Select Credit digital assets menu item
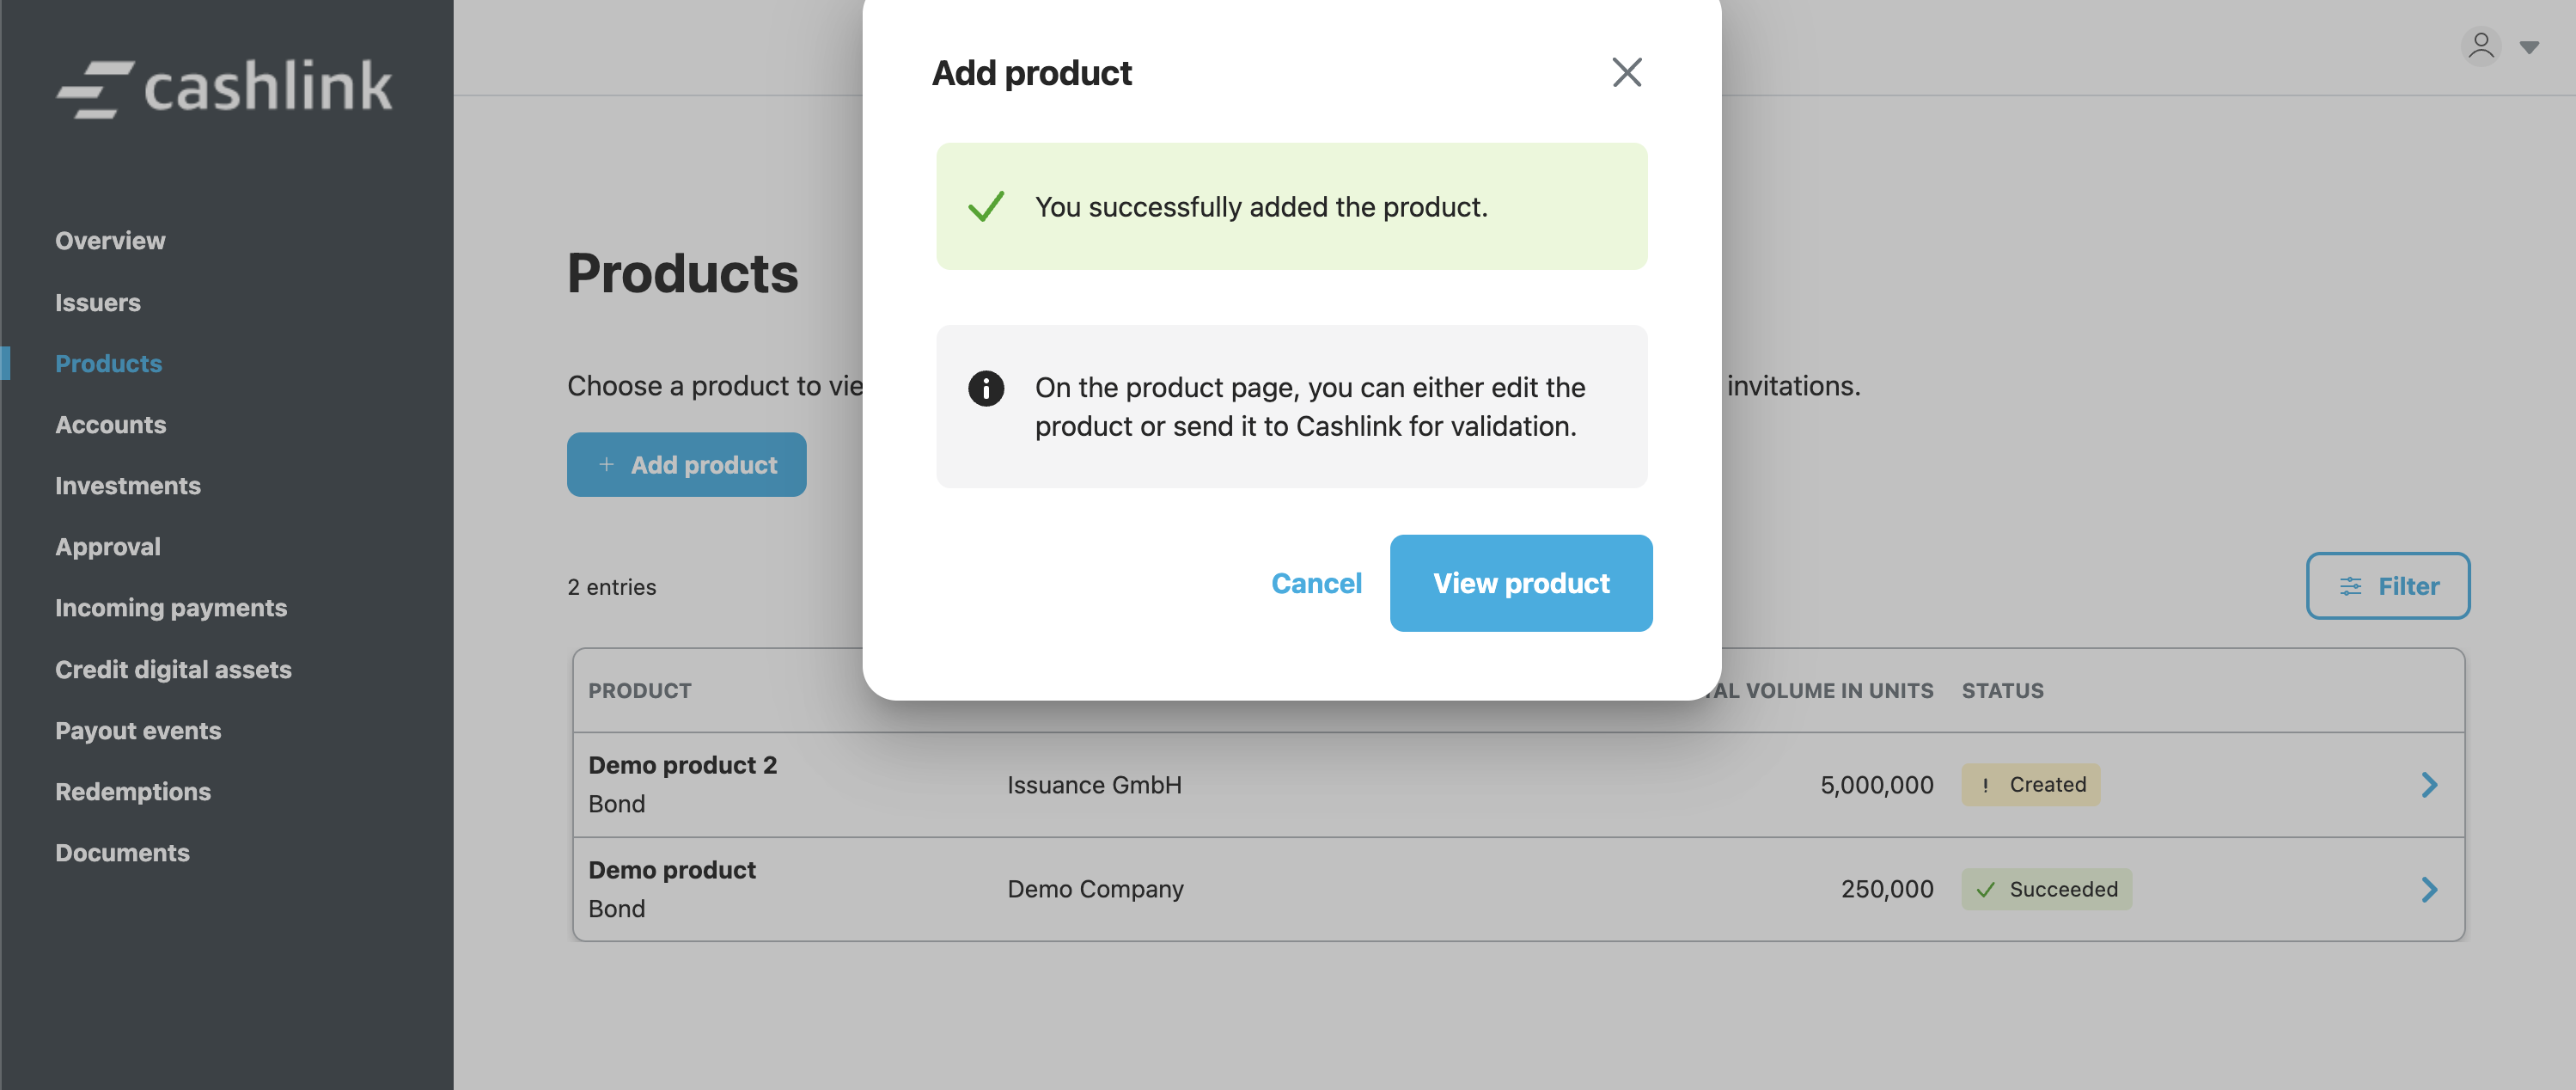The width and height of the screenshot is (2576, 1090). pos(173,669)
